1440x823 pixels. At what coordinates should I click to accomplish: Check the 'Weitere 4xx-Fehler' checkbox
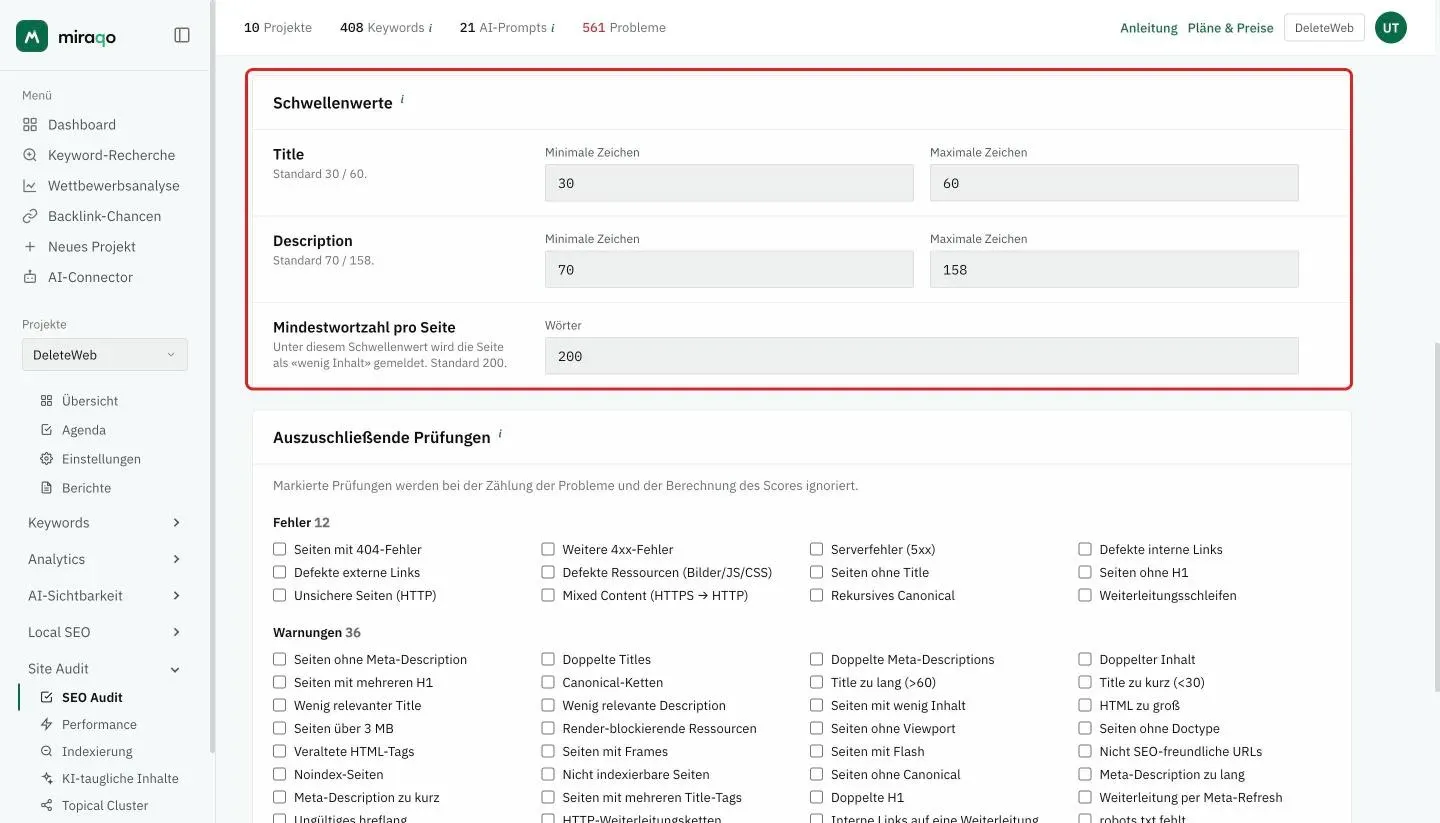point(548,549)
